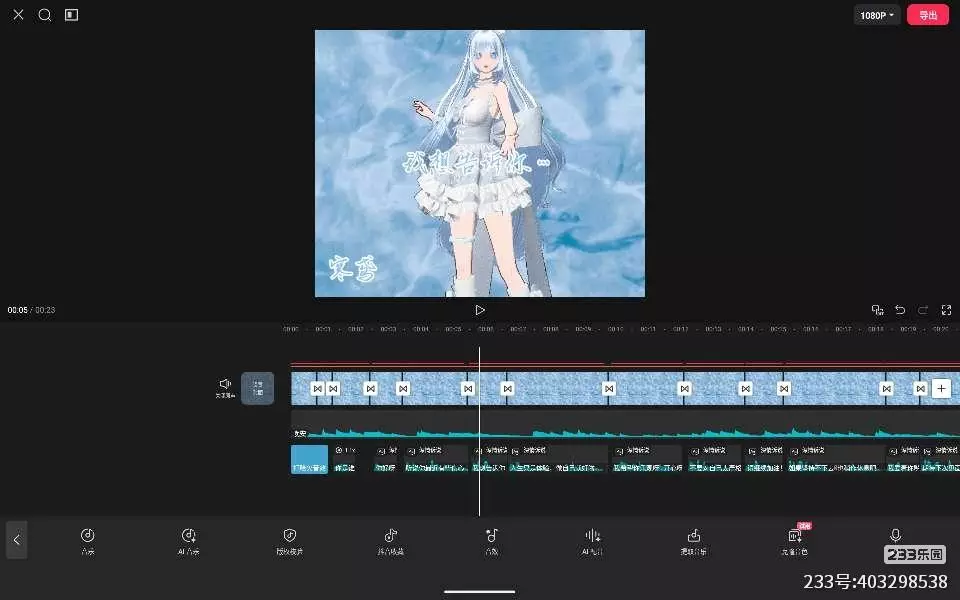Open the AI voice waveform tool
The image size is (960, 600).
pos(592,541)
